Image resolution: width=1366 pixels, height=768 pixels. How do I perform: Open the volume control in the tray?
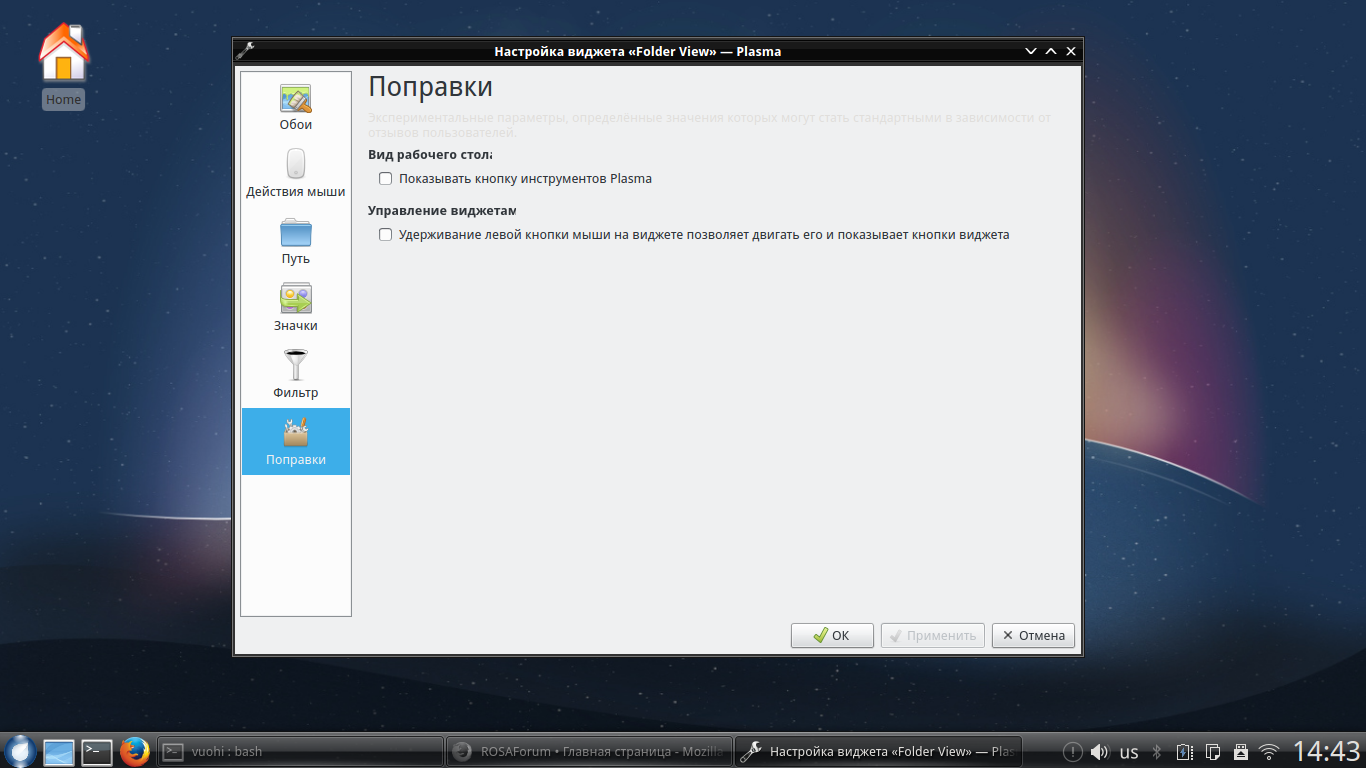point(1099,751)
